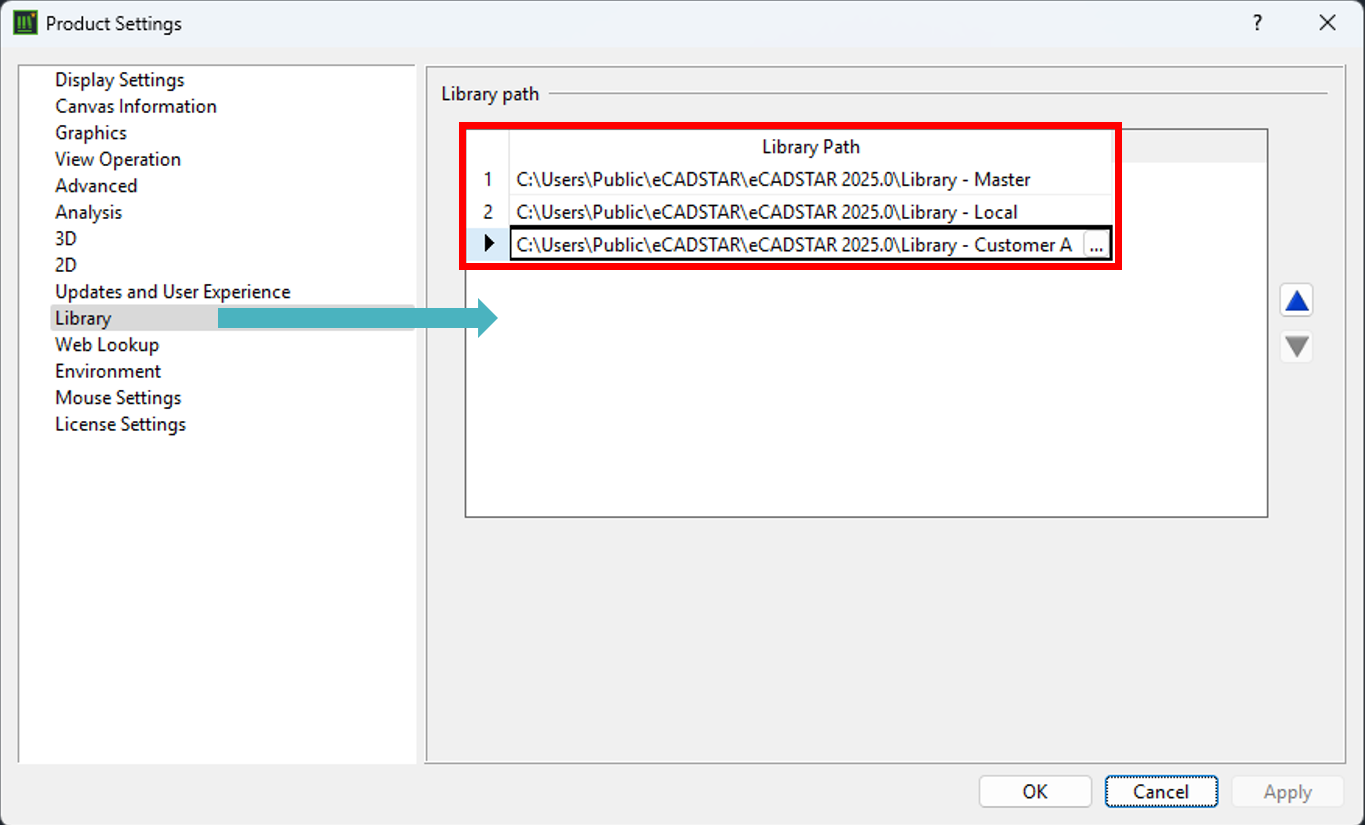Select the 2D settings category
This screenshot has width=1365, height=825.
[x=66, y=265]
